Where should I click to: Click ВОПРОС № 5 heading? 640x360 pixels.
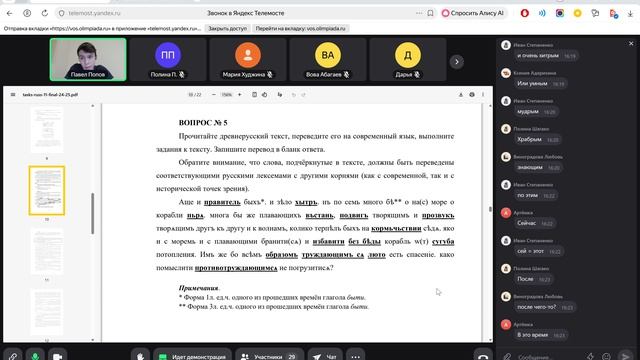[203, 122]
